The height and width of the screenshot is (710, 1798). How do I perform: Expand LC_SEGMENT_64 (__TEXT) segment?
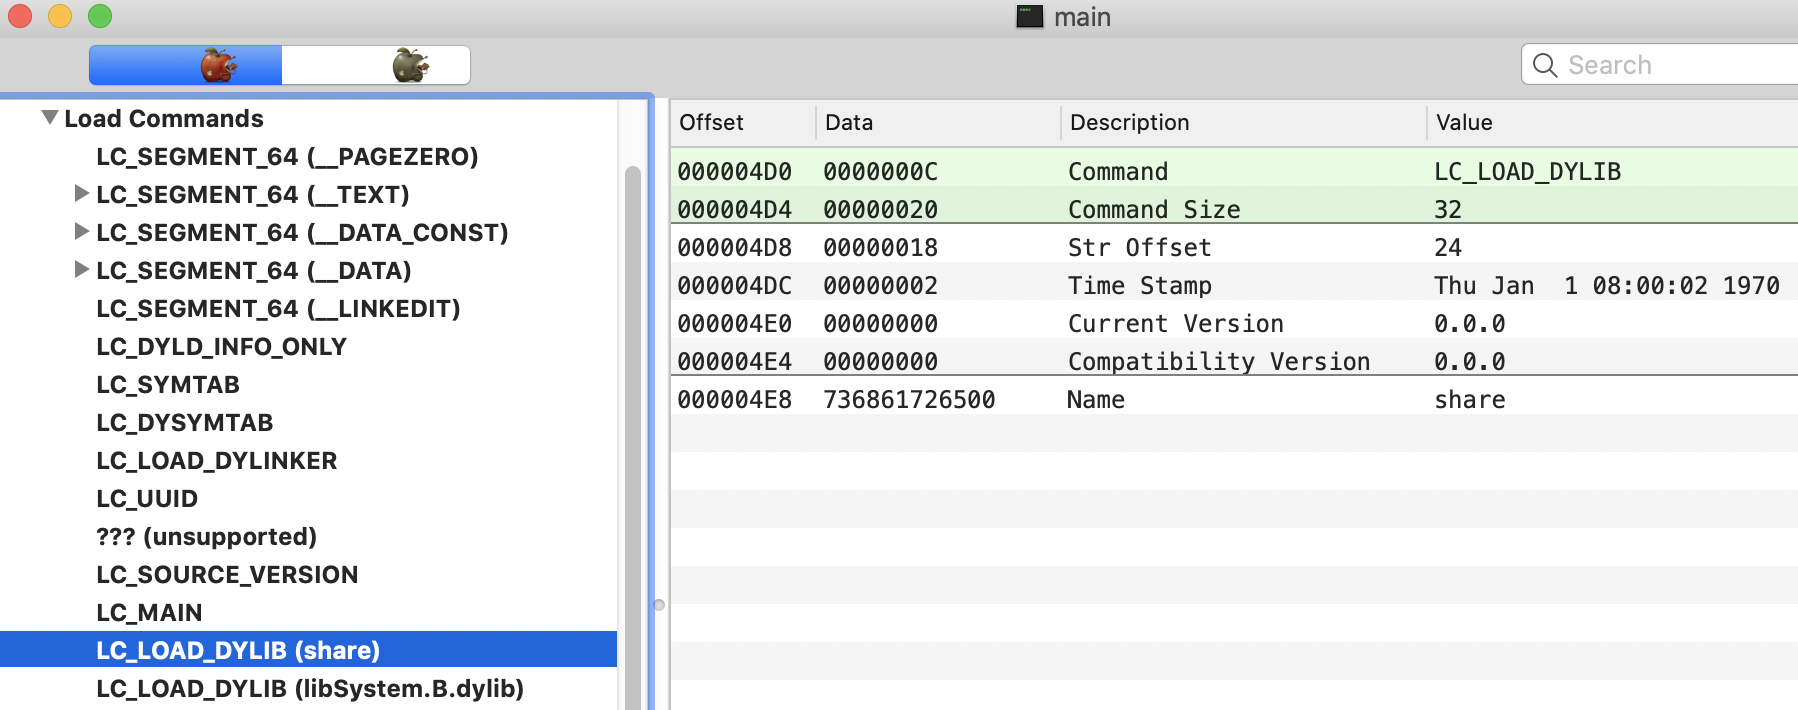[x=82, y=194]
